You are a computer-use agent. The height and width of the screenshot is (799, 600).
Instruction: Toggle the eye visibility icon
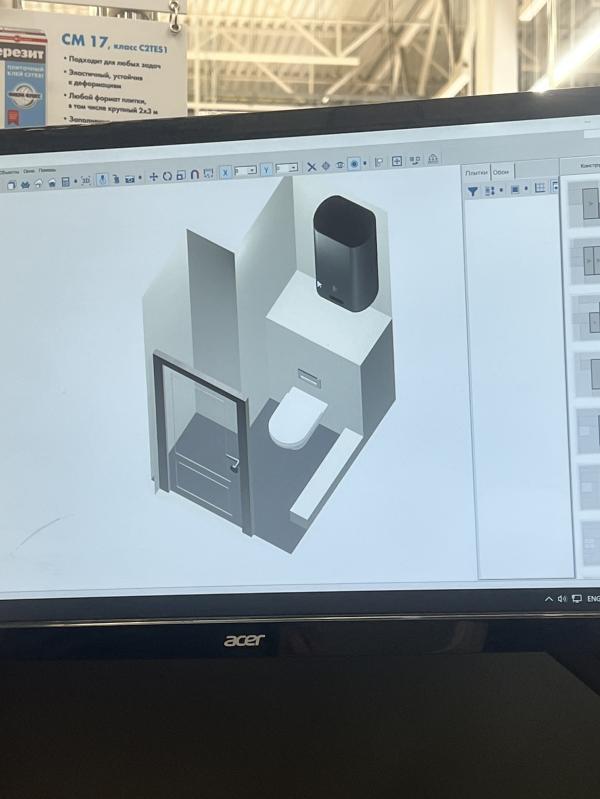coord(340,165)
